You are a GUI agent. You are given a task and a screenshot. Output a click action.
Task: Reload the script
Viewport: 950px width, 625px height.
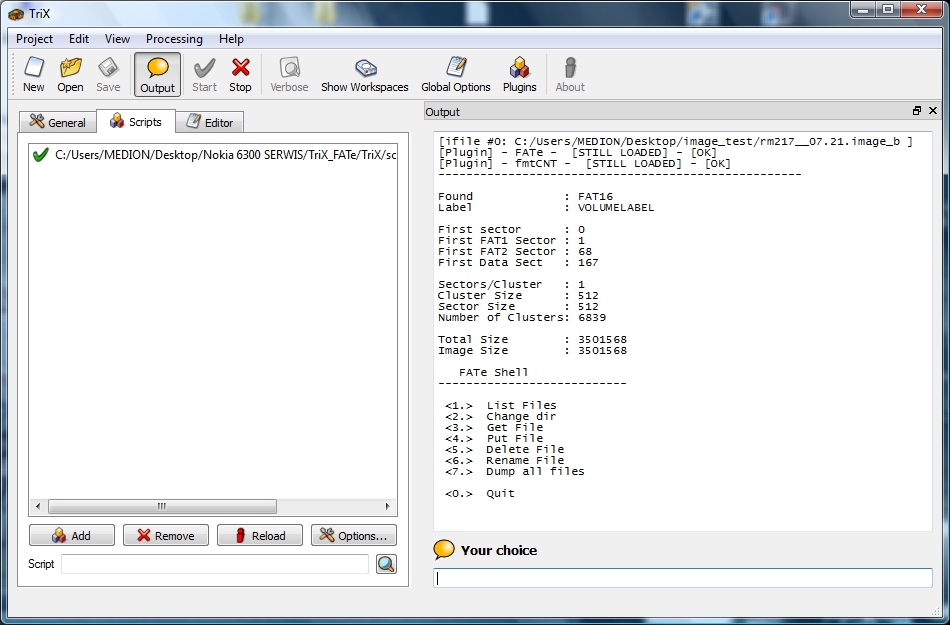260,535
